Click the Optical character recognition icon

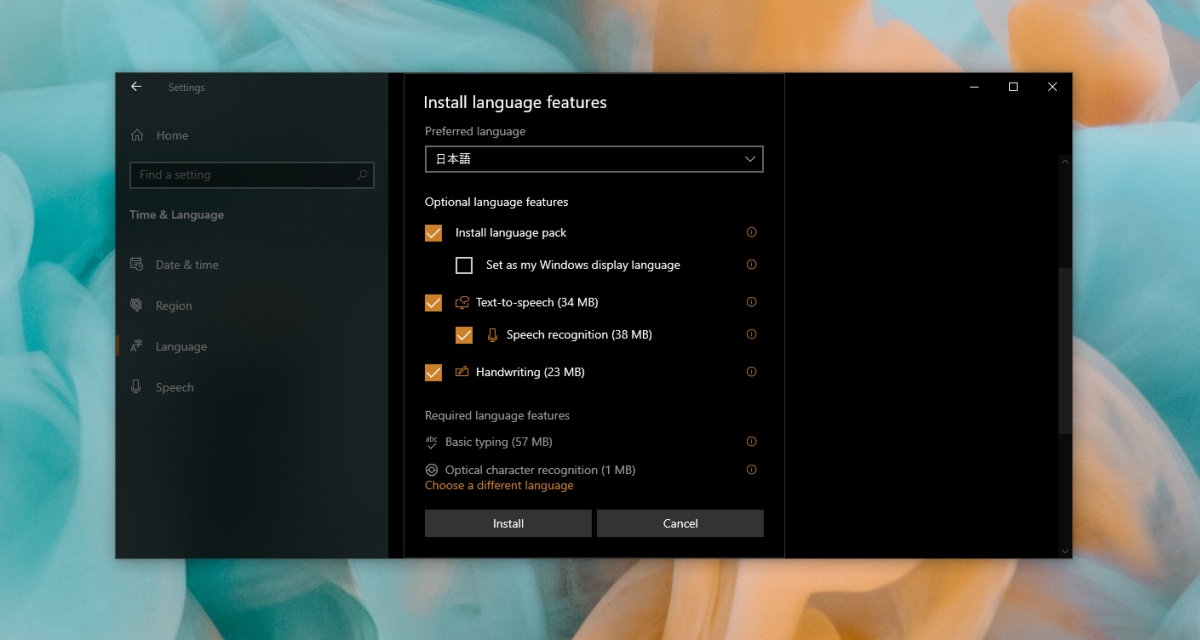(432, 470)
